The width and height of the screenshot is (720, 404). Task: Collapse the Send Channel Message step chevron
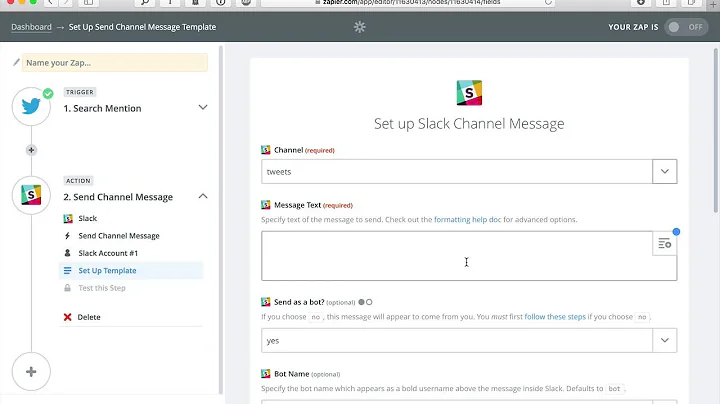click(x=202, y=196)
